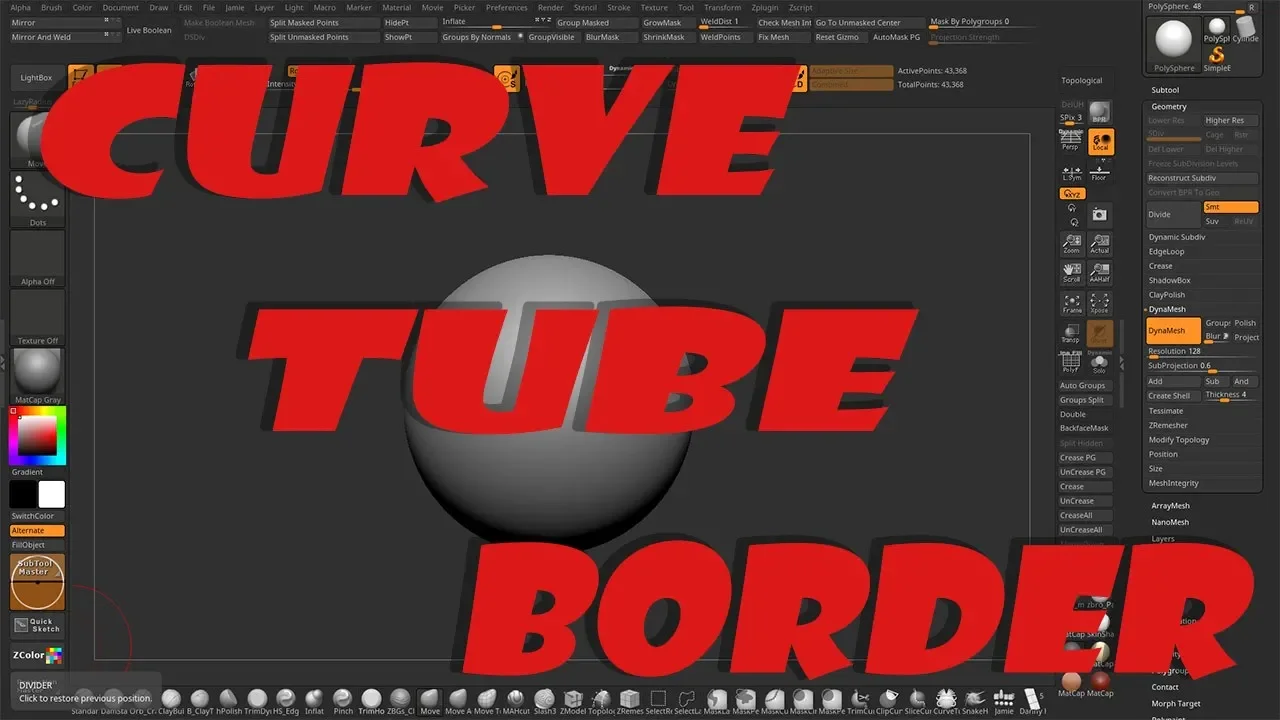This screenshot has height=720, width=1280.
Task: Adjust the SubProjection slider
Action: tap(1202, 366)
